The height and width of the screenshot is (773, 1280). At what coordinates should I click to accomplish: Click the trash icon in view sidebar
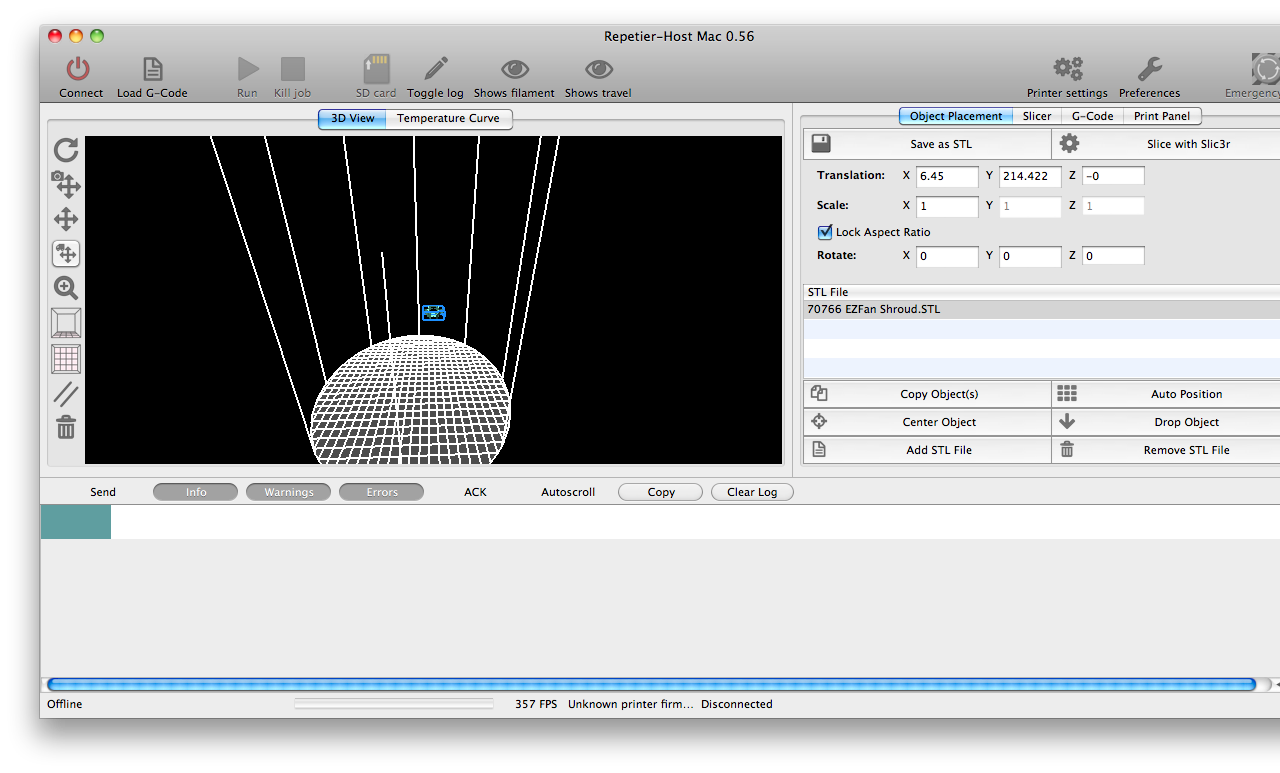click(x=66, y=428)
